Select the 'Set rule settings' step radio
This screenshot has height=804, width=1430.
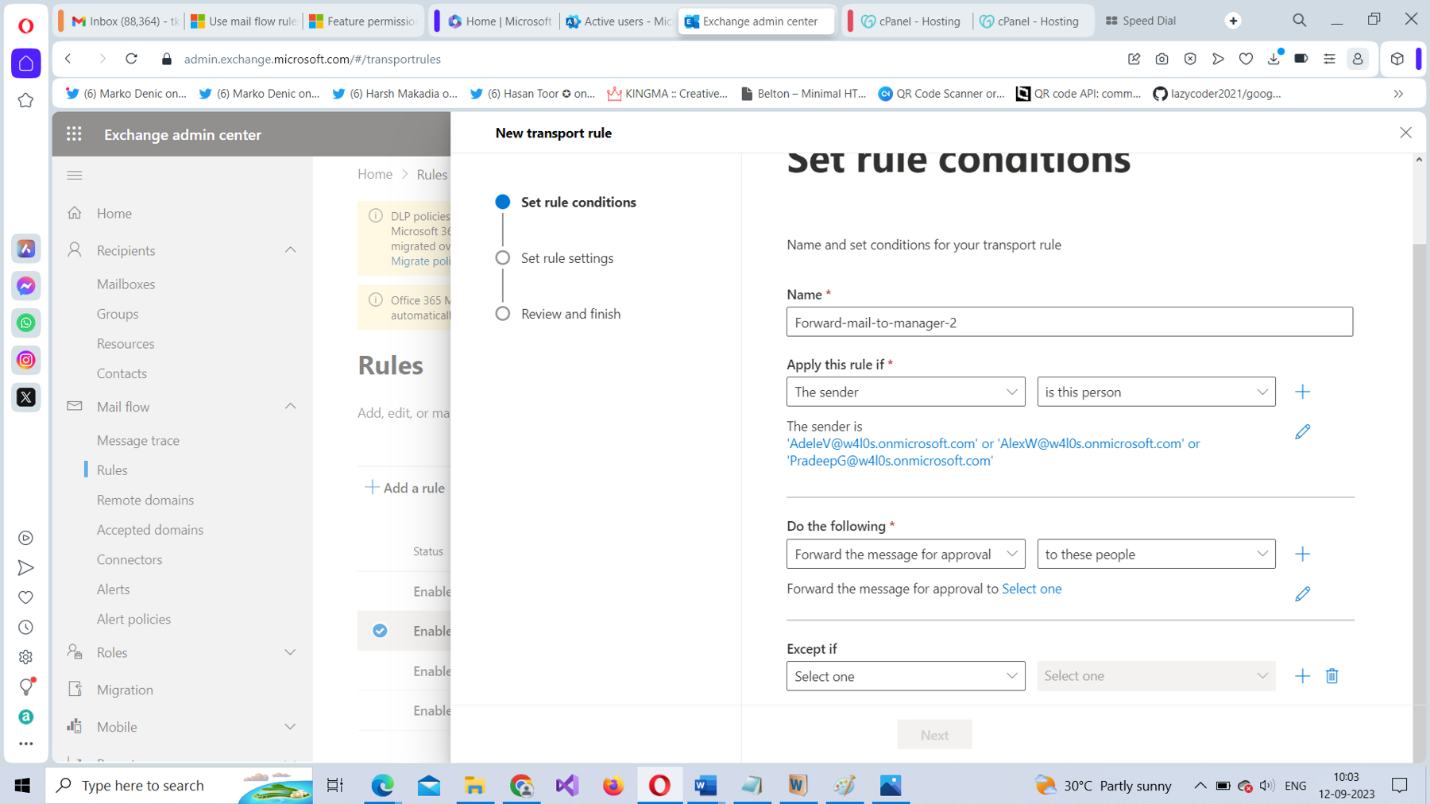pyautogui.click(x=503, y=258)
